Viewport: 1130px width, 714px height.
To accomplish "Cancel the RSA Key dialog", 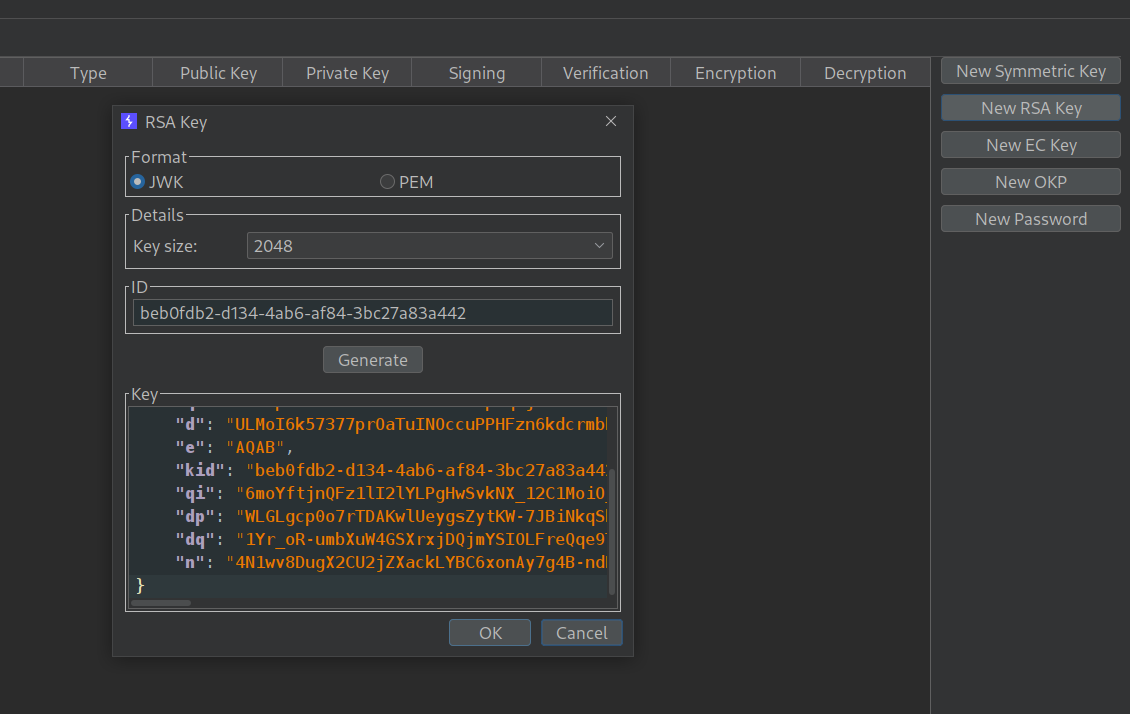I will click(x=581, y=633).
